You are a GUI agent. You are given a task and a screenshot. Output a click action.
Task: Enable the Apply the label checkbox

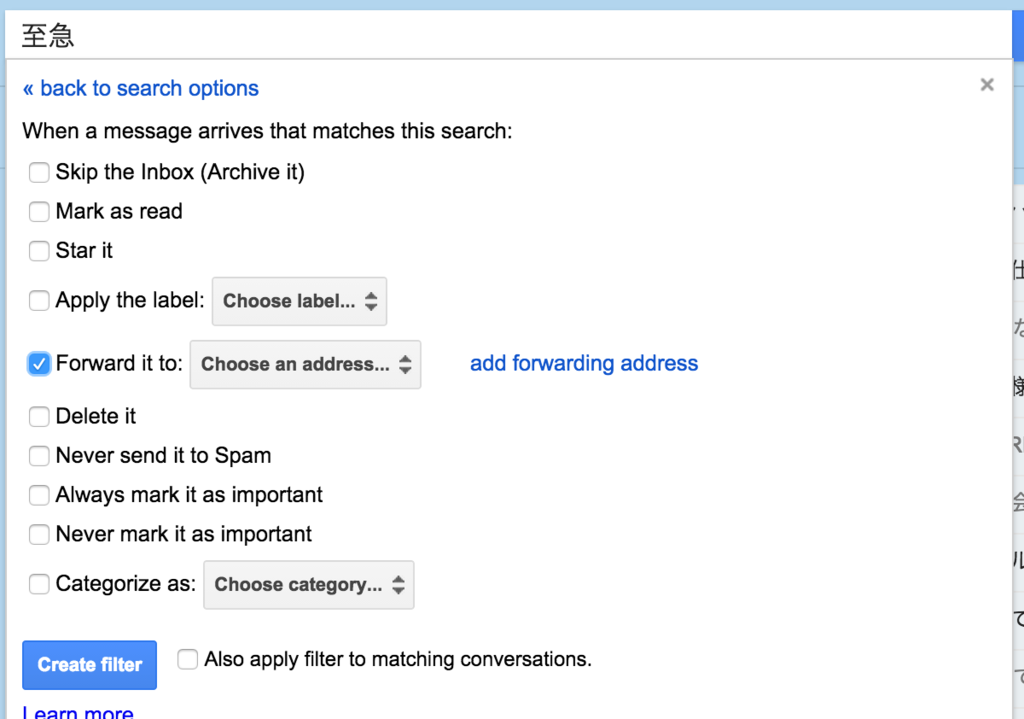pyautogui.click(x=39, y=301)
